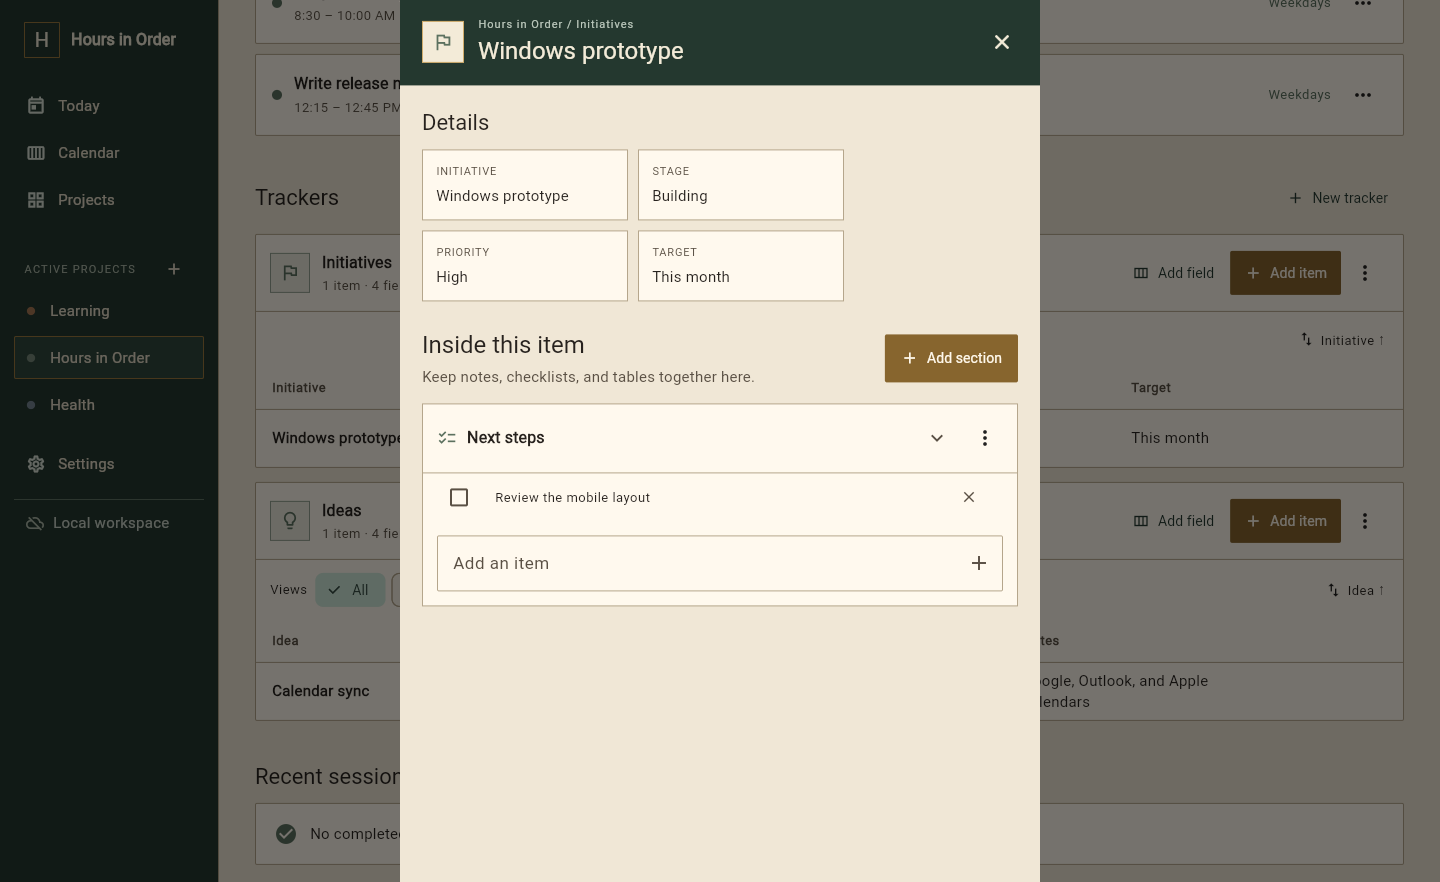
Task: Change the Initiative sort order
Action: coord(1343,340)
